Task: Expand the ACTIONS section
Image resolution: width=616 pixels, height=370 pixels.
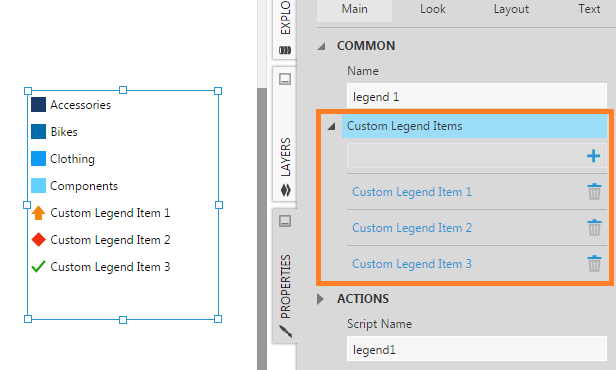Action: click(x=321, y=299)
